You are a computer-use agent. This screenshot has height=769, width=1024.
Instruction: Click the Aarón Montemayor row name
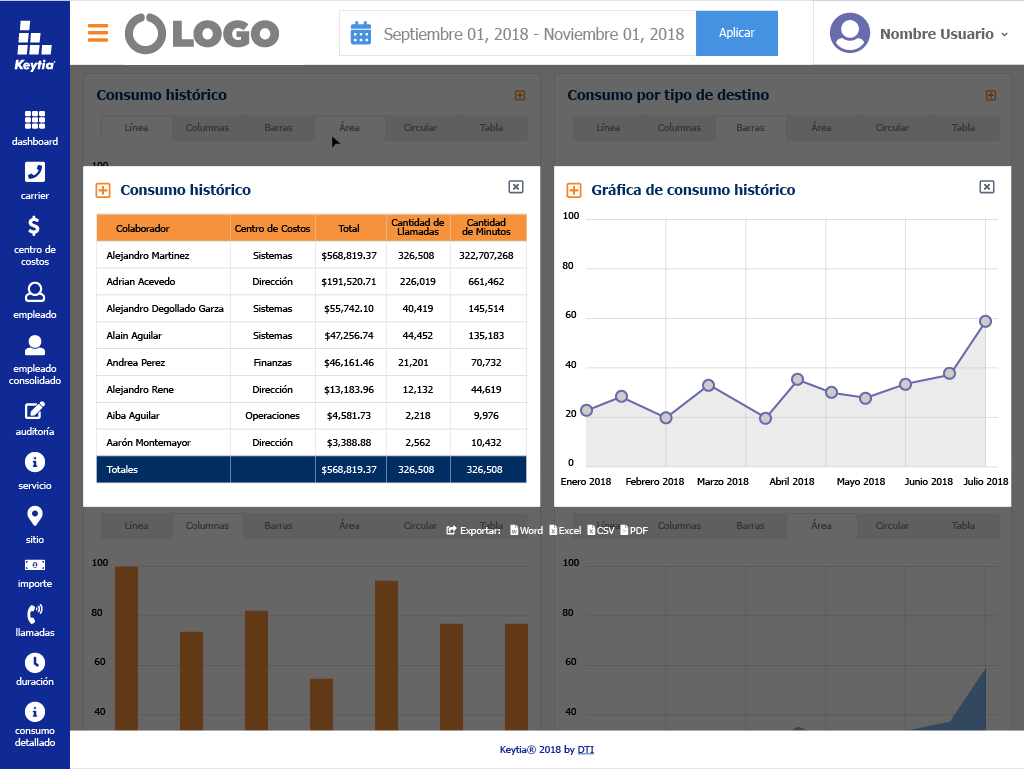pyautogui.click(x=148, y=443)
